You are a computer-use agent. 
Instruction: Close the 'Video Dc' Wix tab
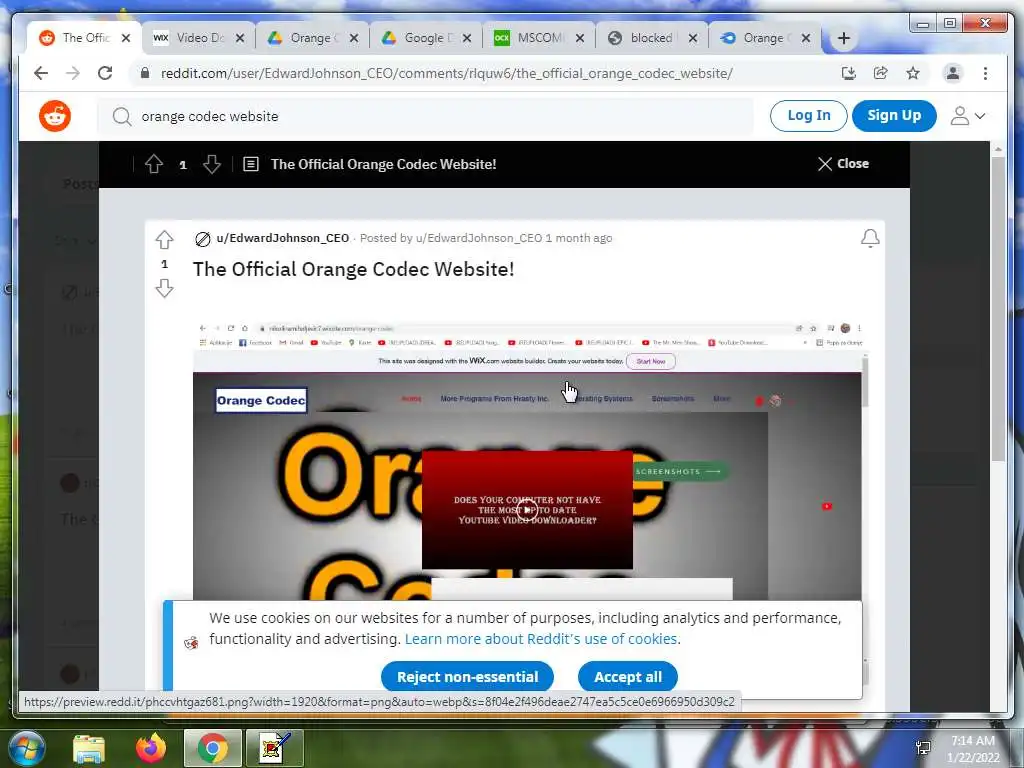pos(240,38)
